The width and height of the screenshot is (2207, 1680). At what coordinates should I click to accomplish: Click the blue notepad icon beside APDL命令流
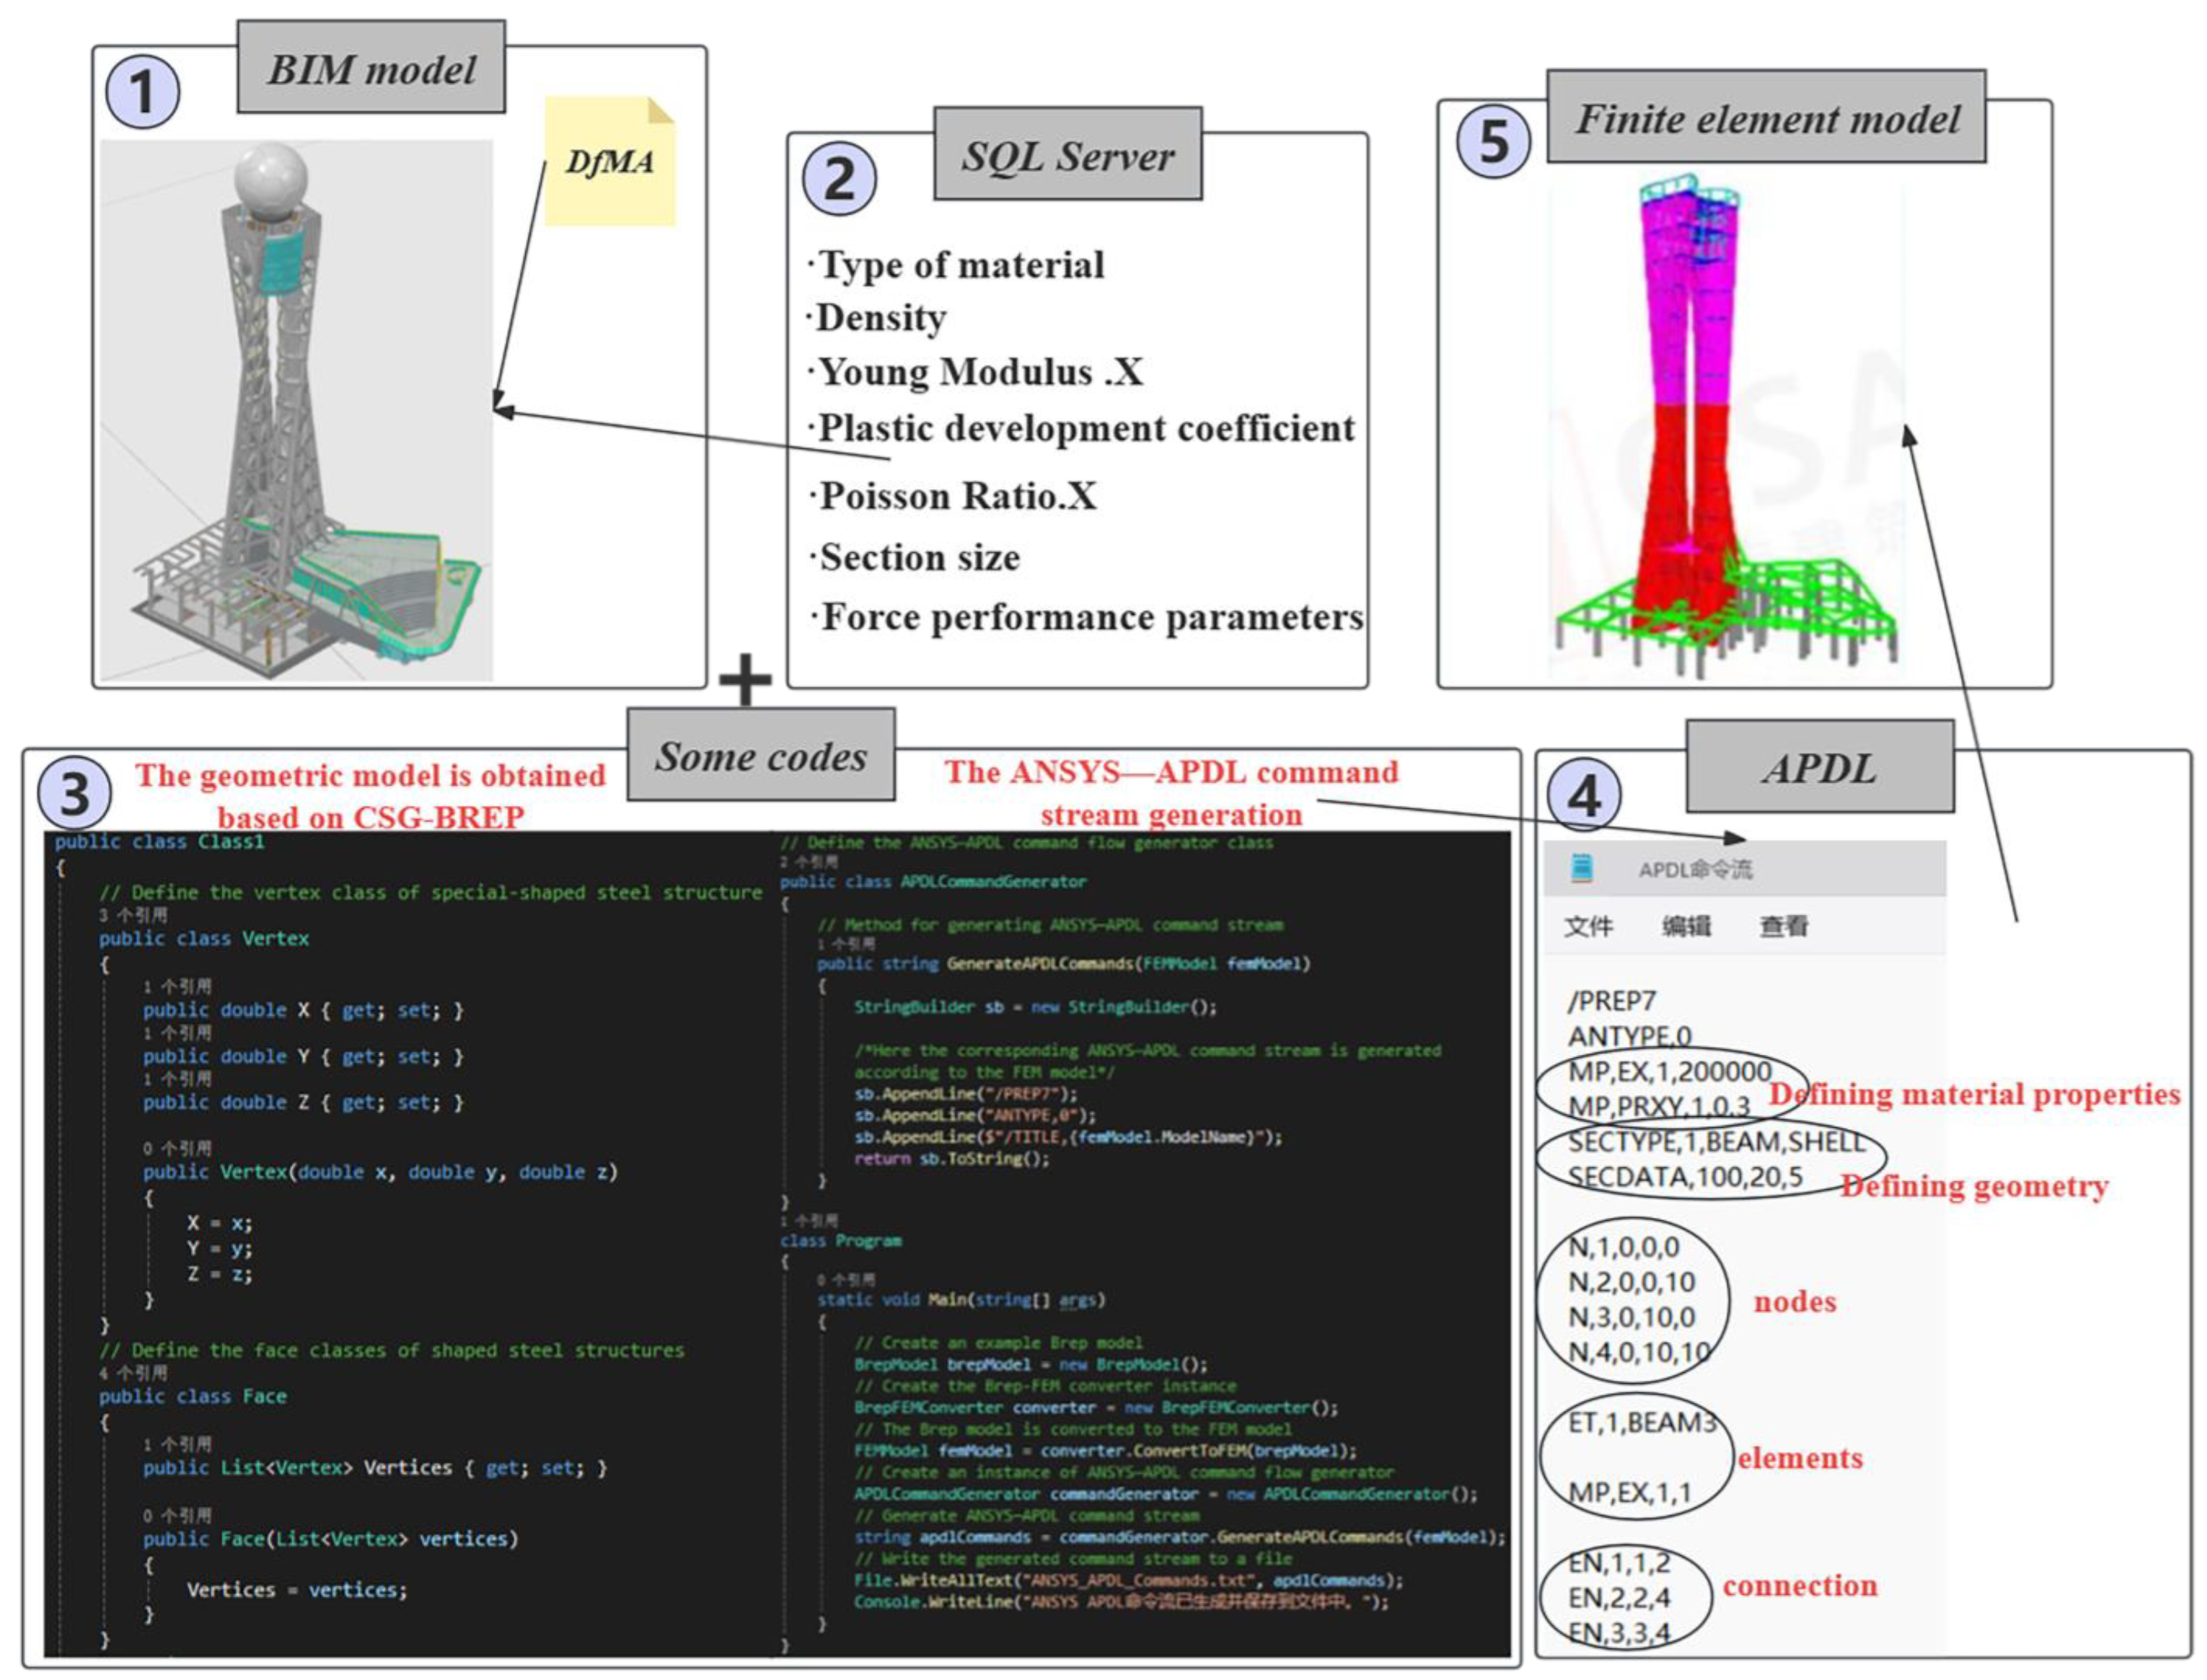click(x=1582, y=868)
